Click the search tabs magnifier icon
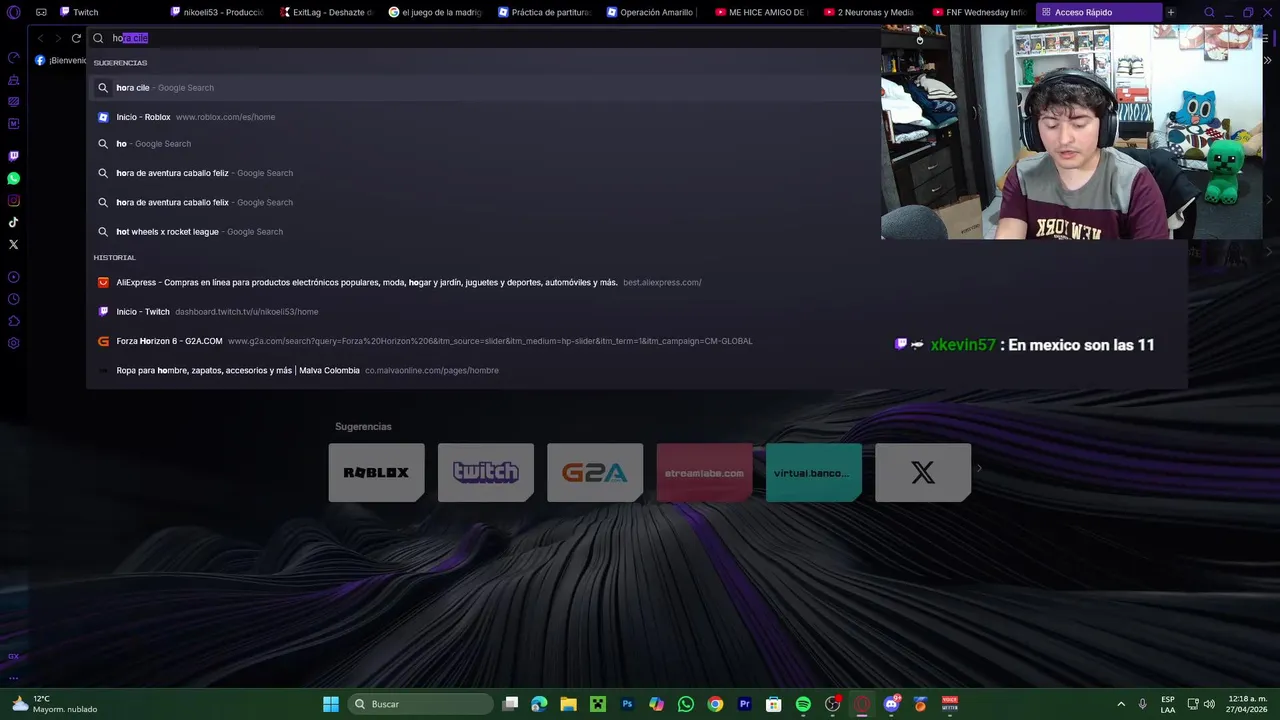Image resolution: width=1280 pixels, height=720 pixels. click(1209, 12)
